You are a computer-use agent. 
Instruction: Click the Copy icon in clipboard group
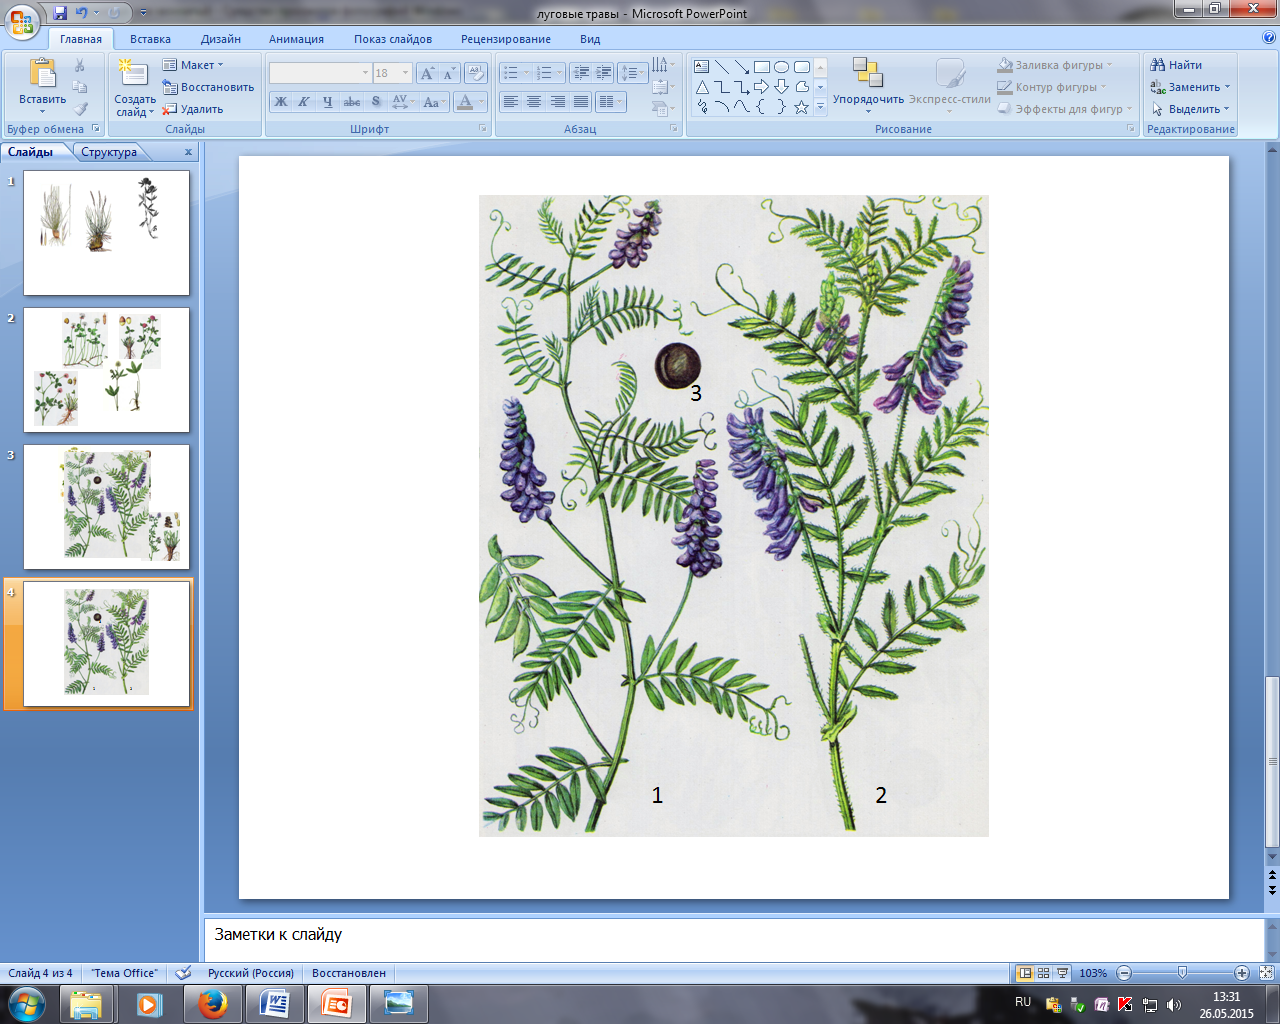(x=80, y=87)
